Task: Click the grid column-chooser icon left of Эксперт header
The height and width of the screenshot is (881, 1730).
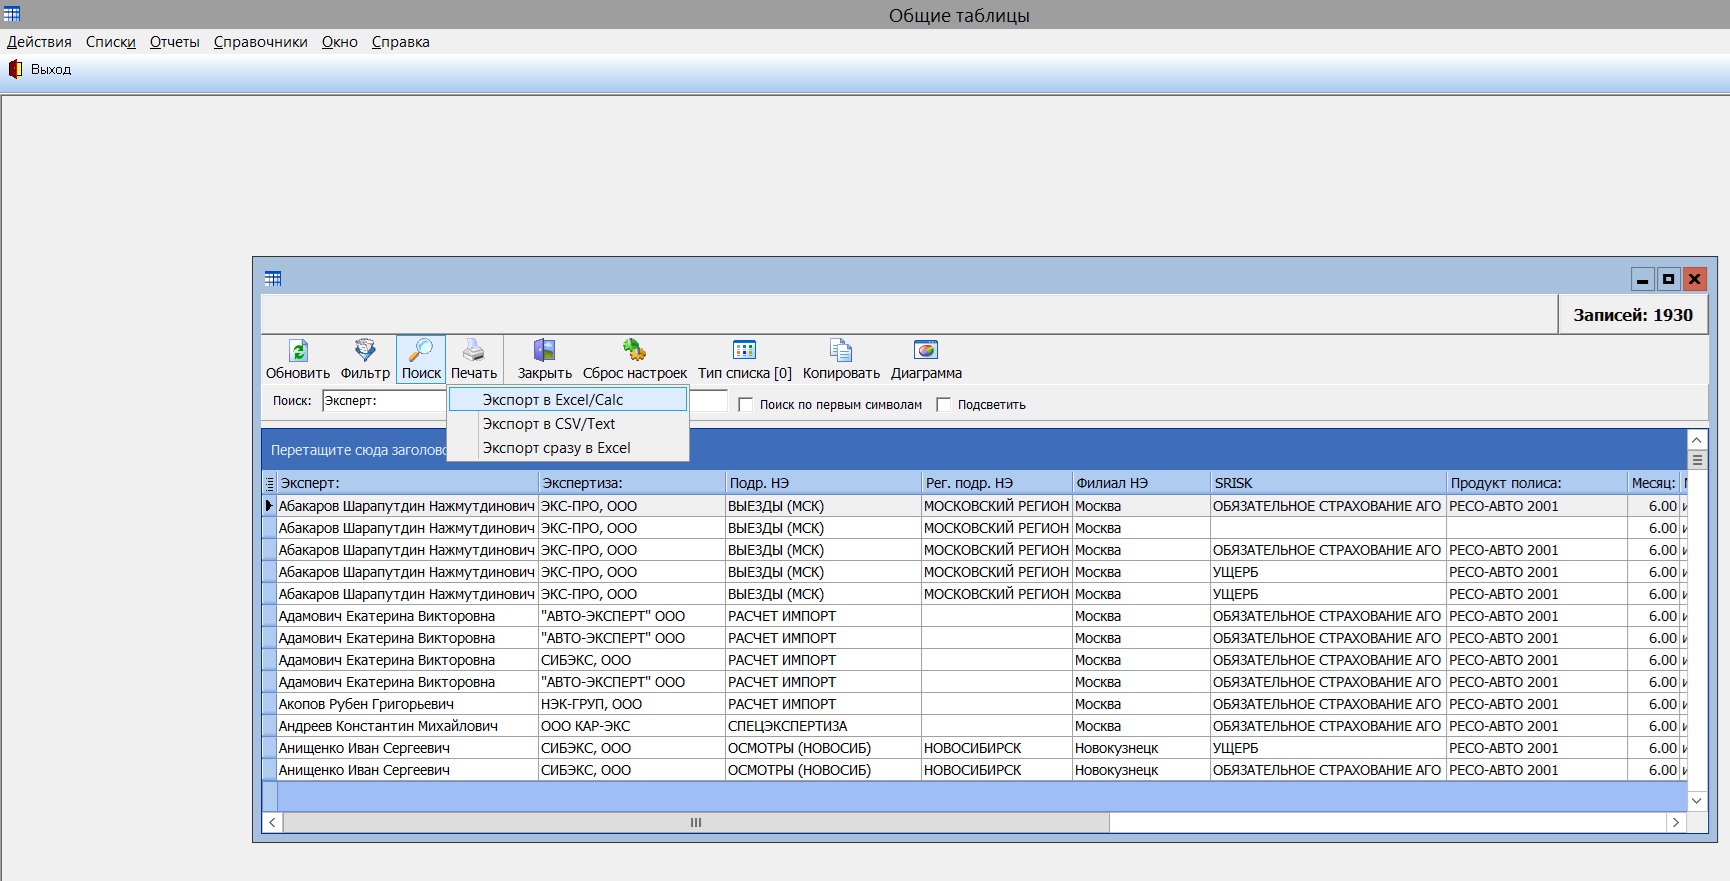Action: 270,483
